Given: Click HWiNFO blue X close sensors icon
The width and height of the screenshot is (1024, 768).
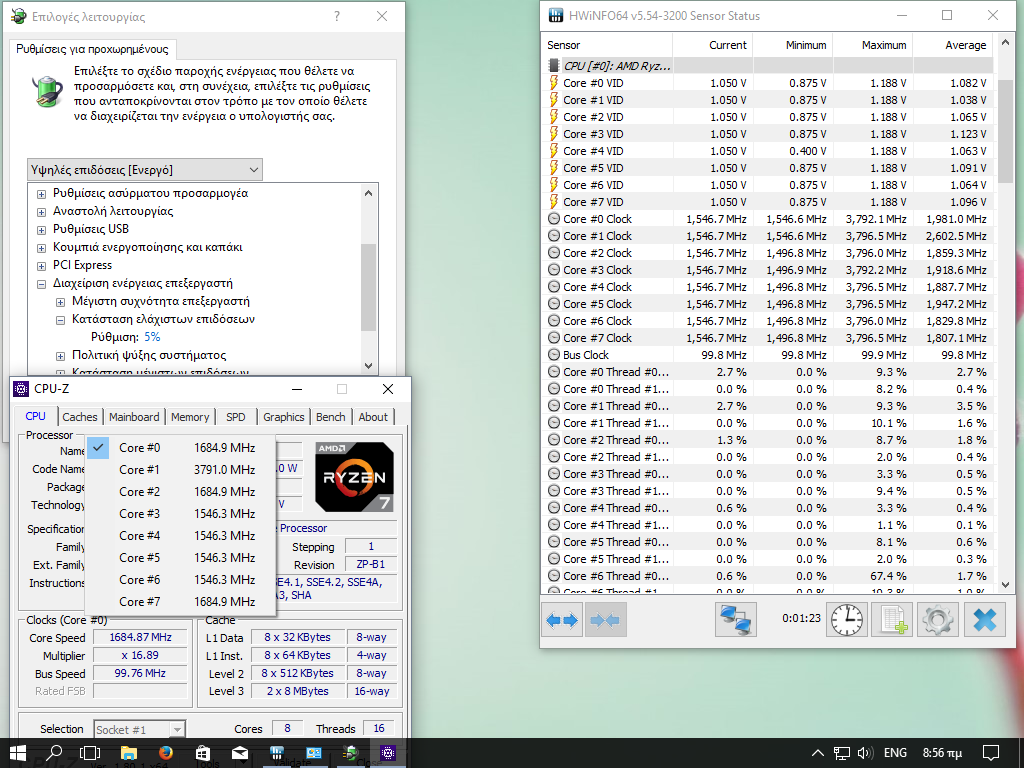Looking at the screenshot, I should tap(984, 619).
